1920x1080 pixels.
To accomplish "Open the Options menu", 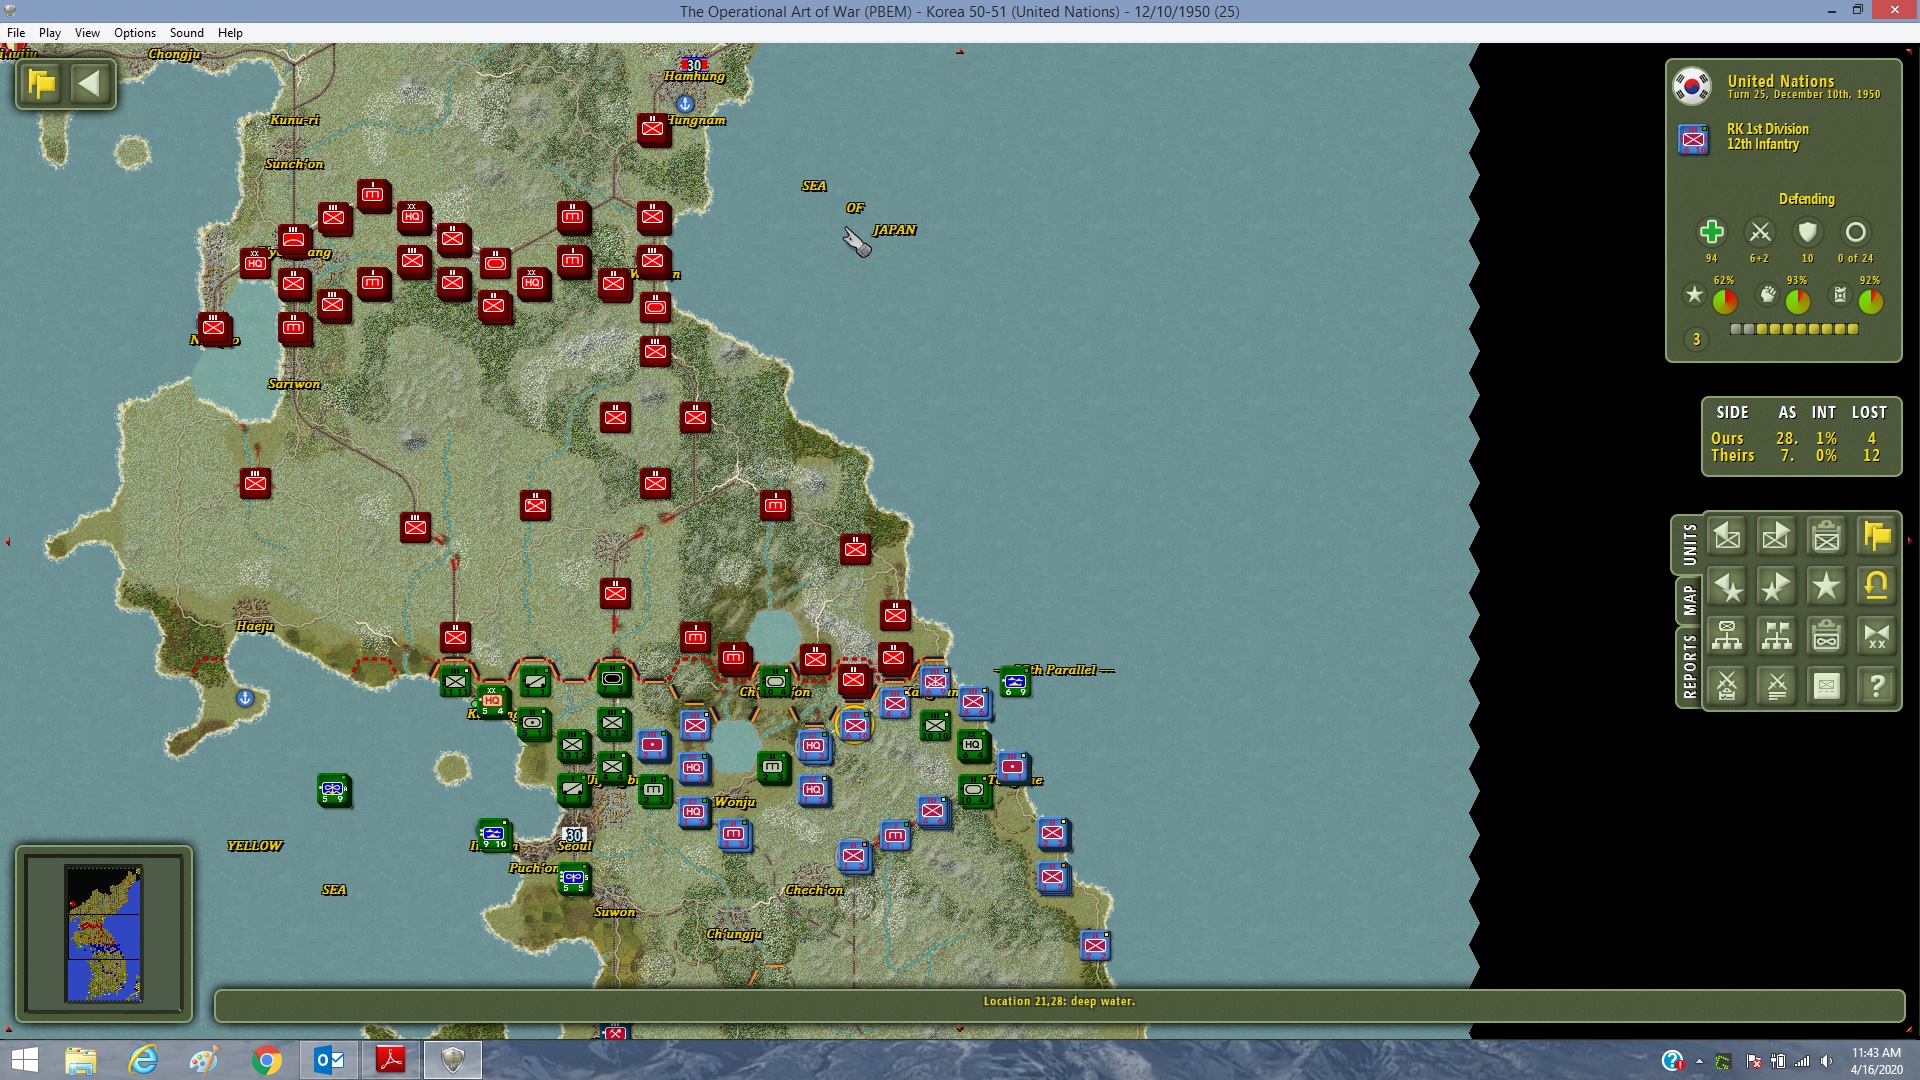I will click(135, 33).
